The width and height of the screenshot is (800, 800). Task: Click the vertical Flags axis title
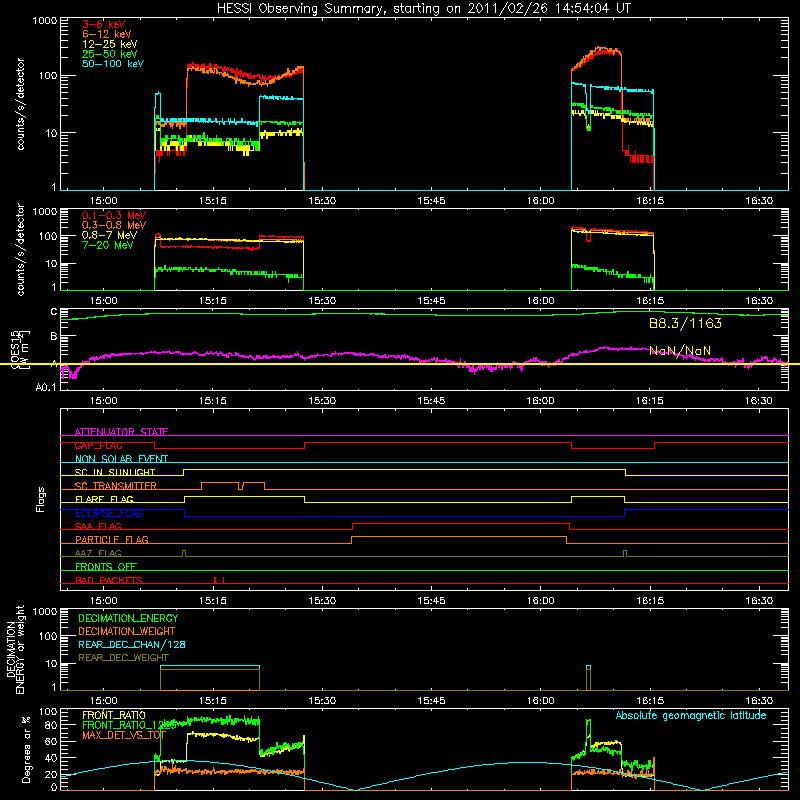tap(41, 499)
